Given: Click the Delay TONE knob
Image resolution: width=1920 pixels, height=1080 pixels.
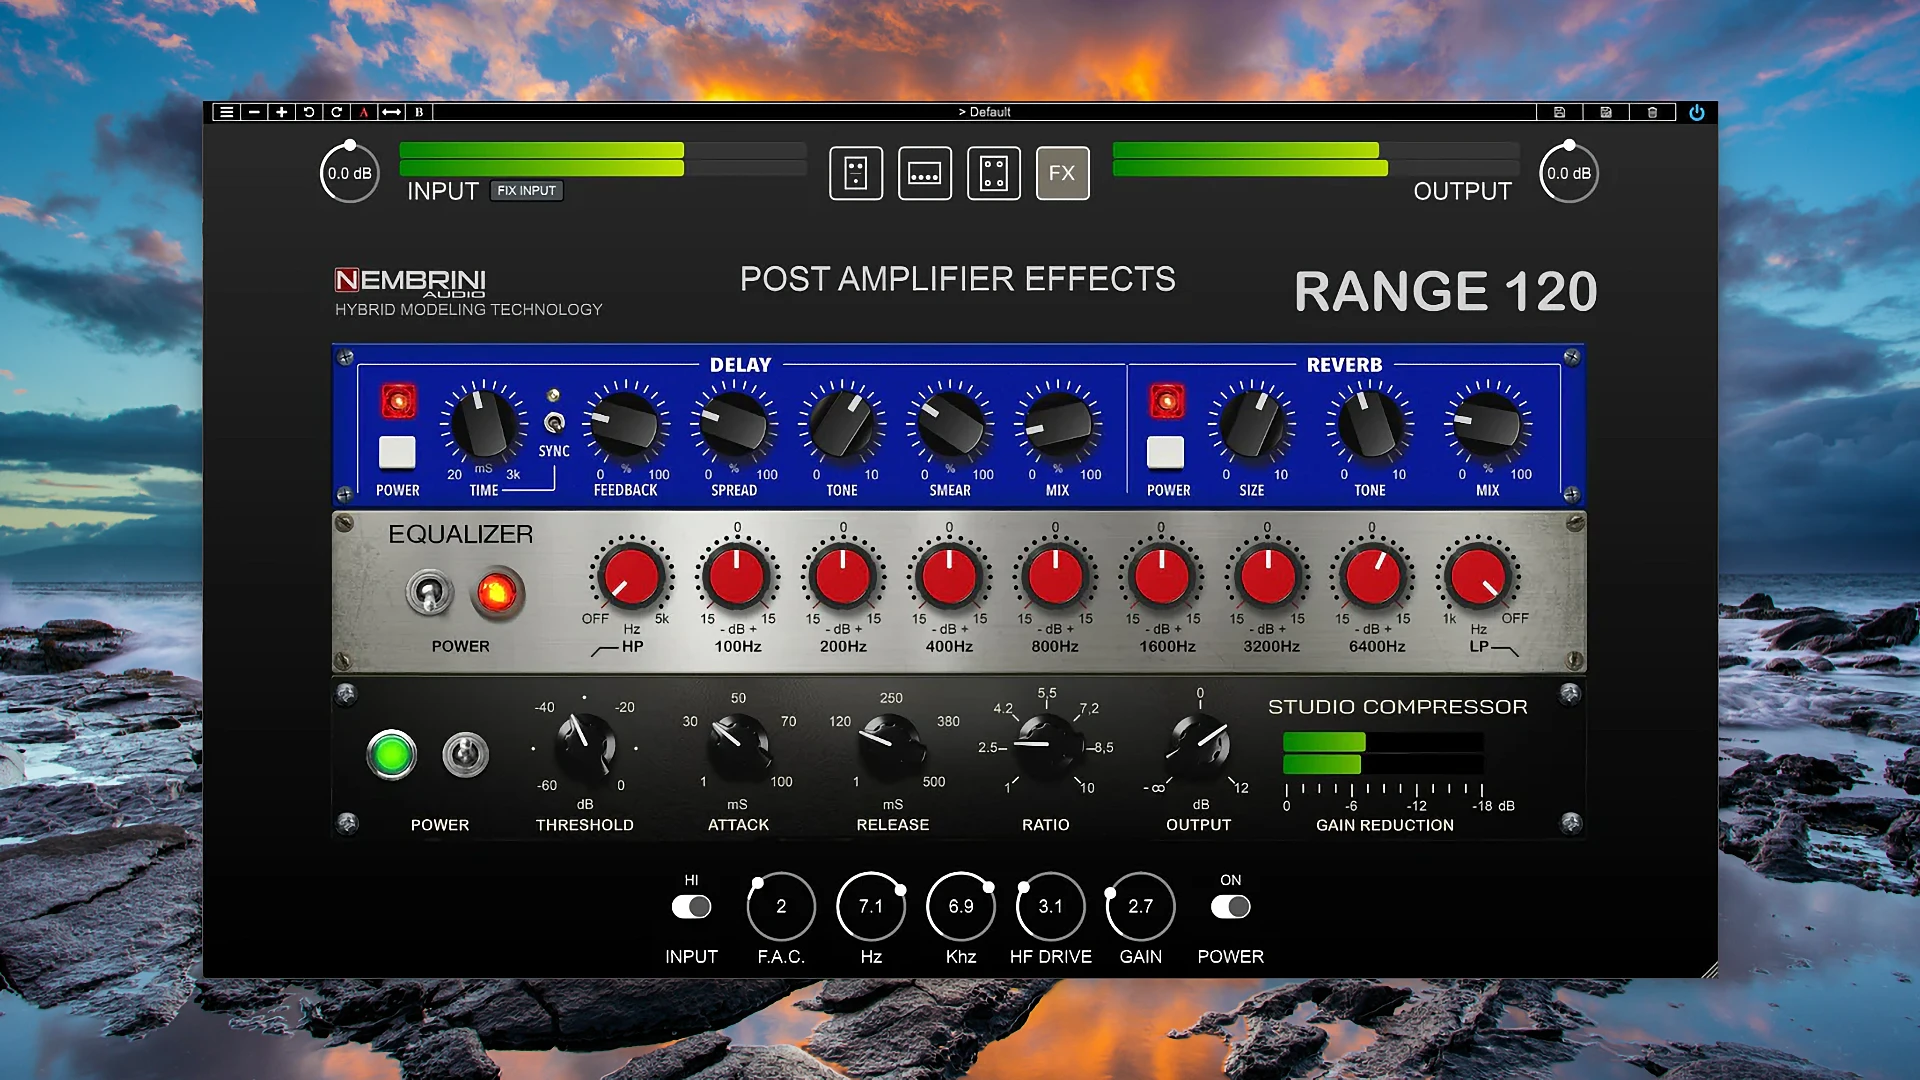Looking at the screenshot, I should [x=842, y=423].
